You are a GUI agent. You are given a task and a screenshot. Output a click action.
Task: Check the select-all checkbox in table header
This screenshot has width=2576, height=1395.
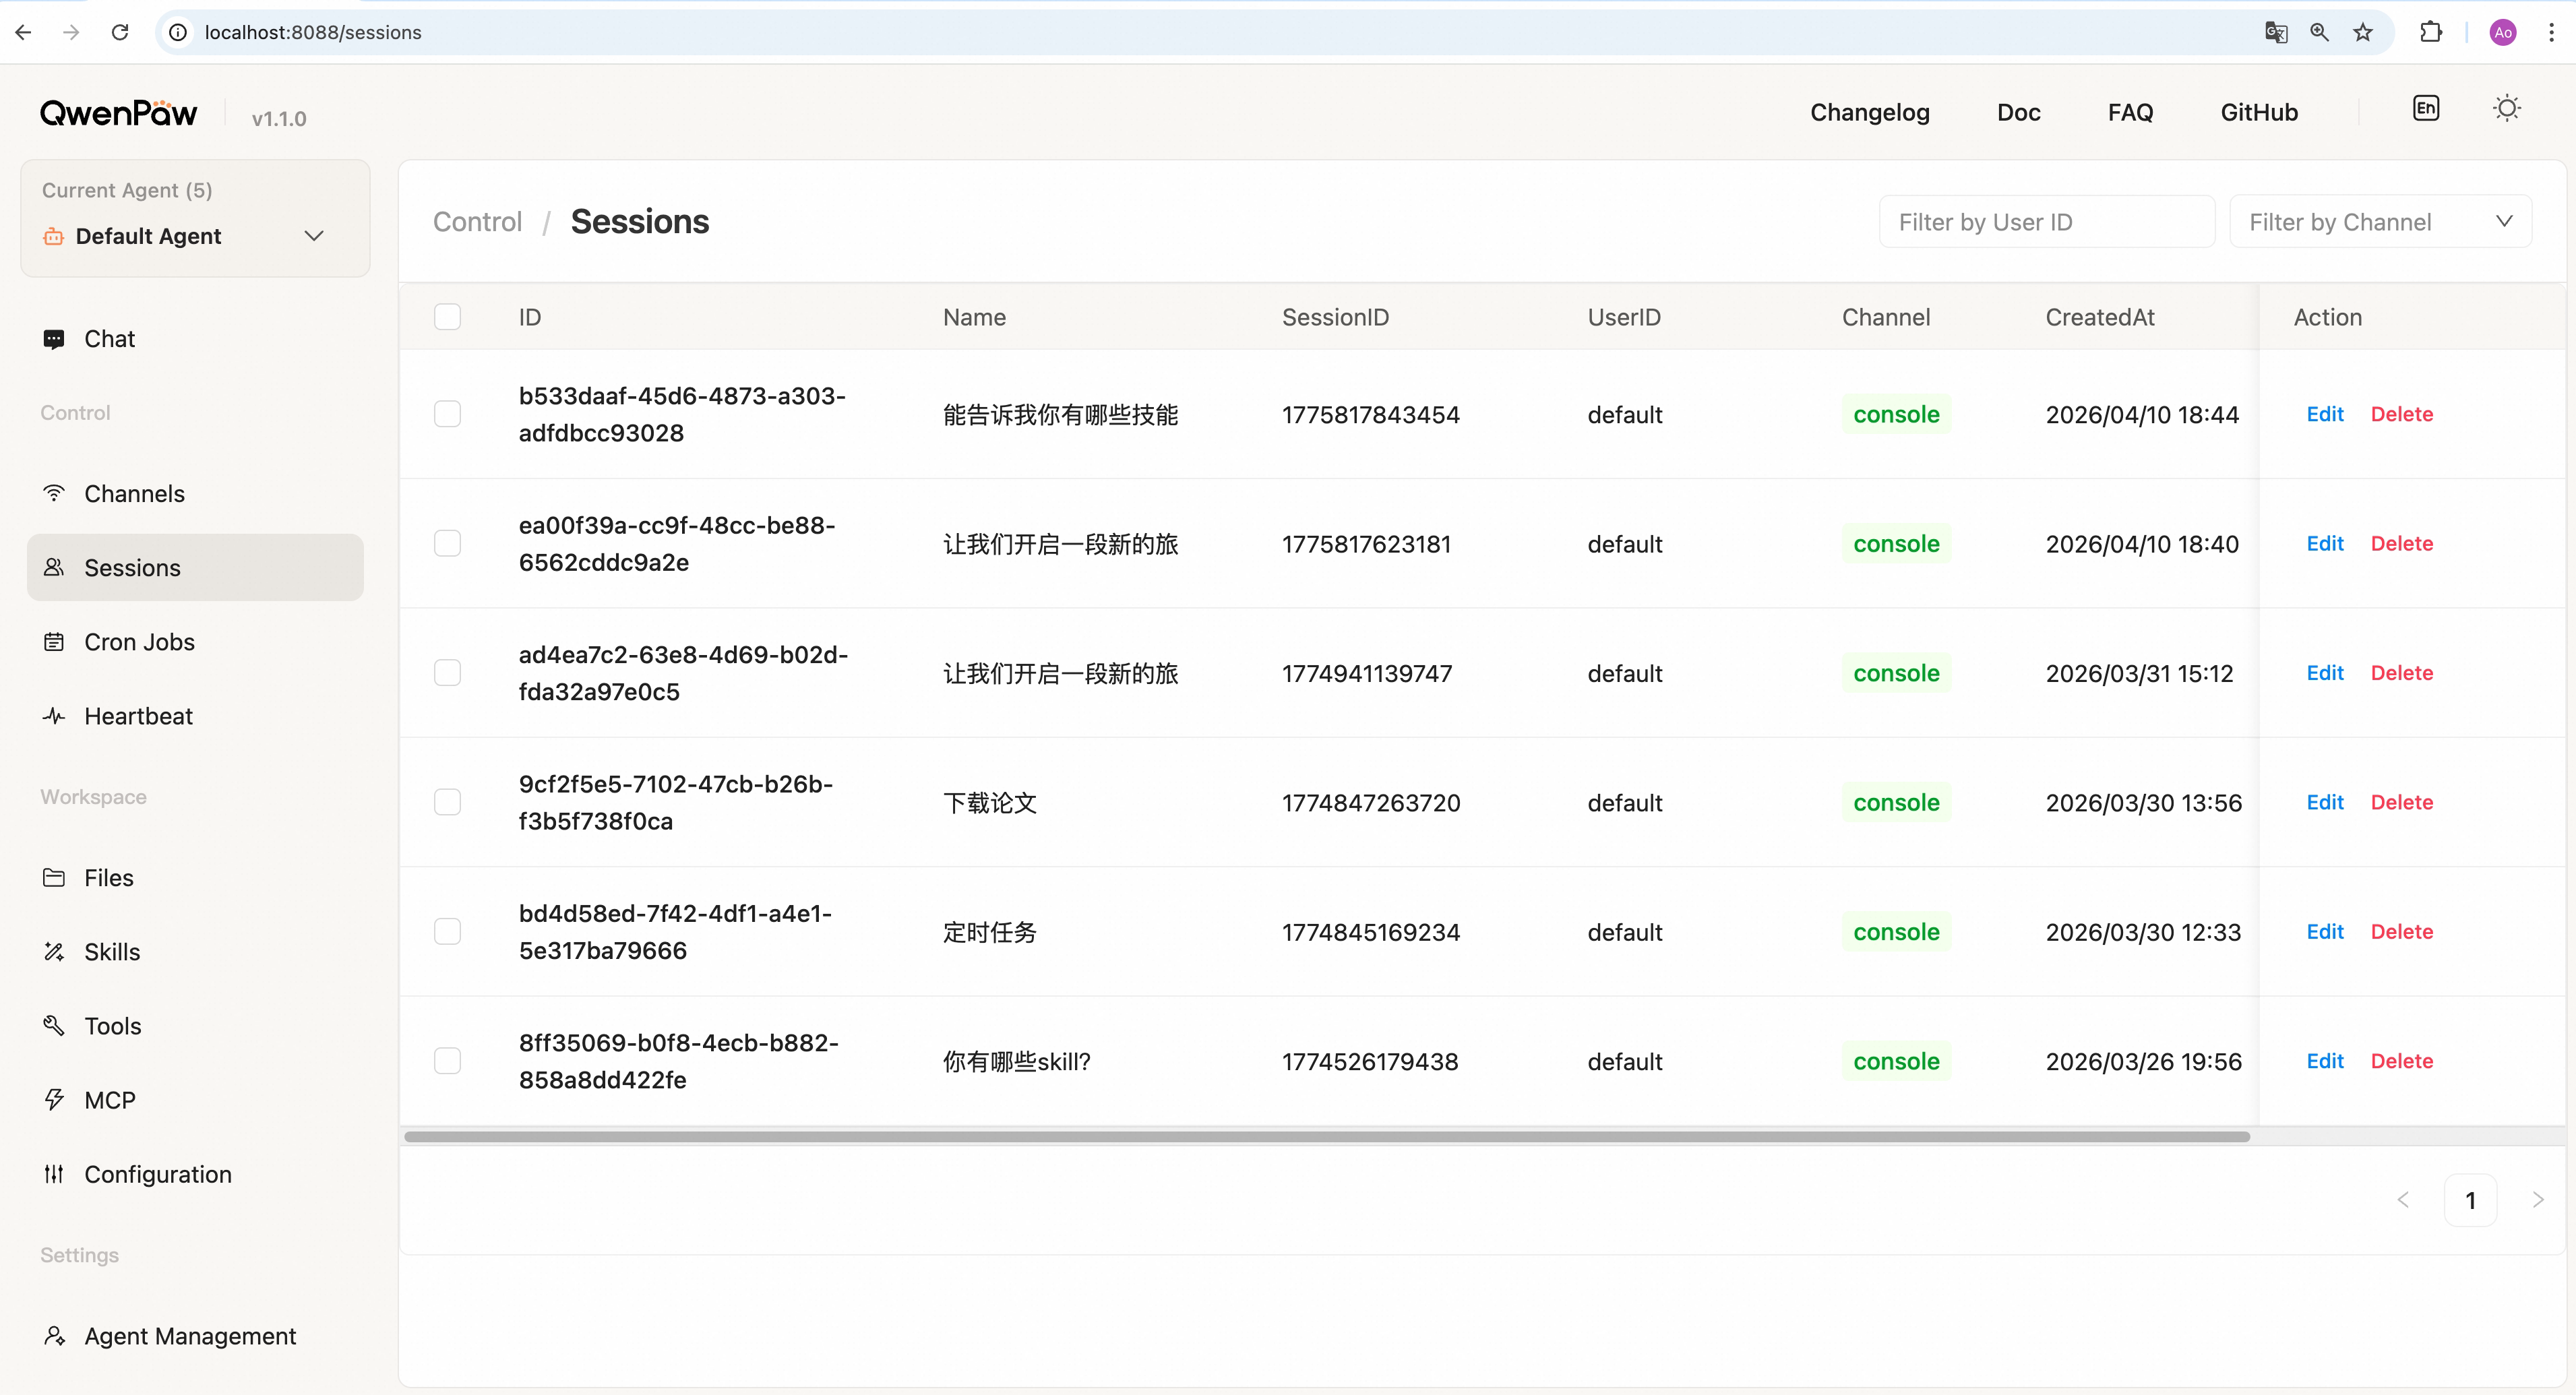click(x=447, y=317)
